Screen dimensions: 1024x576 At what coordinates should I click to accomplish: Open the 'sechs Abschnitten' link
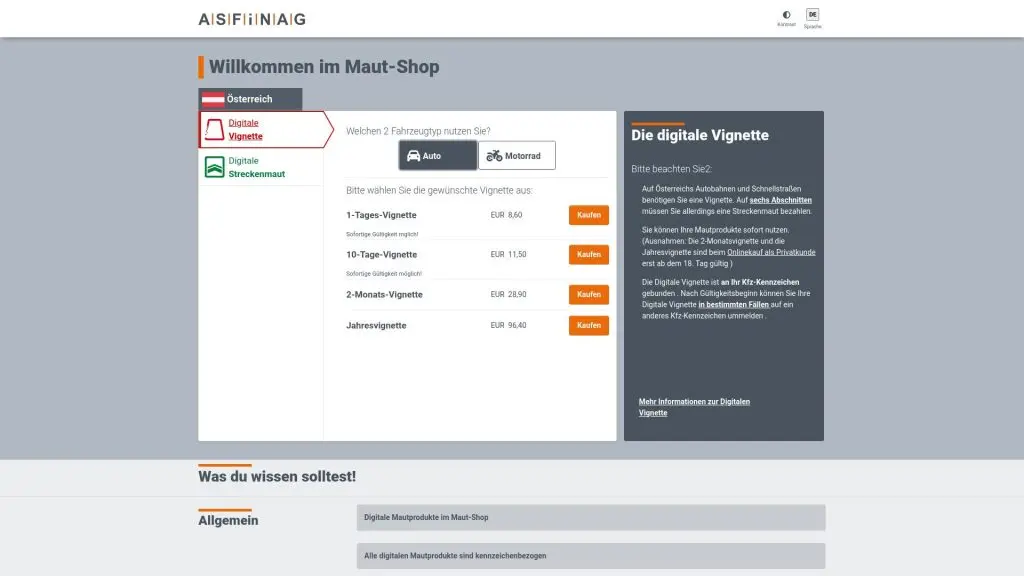780,200
